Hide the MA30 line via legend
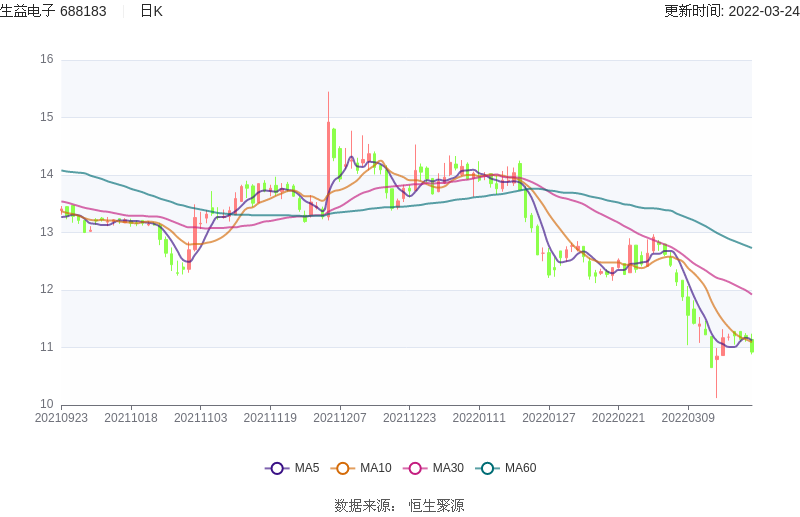Viewport: 800px width, 517px height. (x=413, y=468)
